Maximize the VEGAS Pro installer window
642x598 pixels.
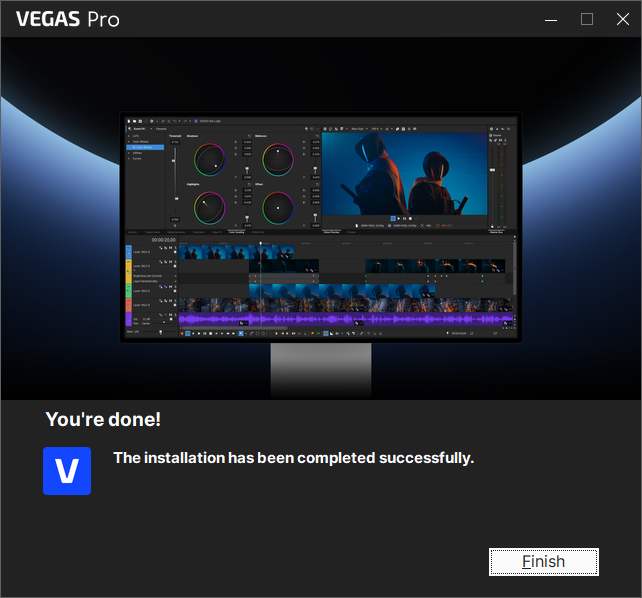point(587,19)
